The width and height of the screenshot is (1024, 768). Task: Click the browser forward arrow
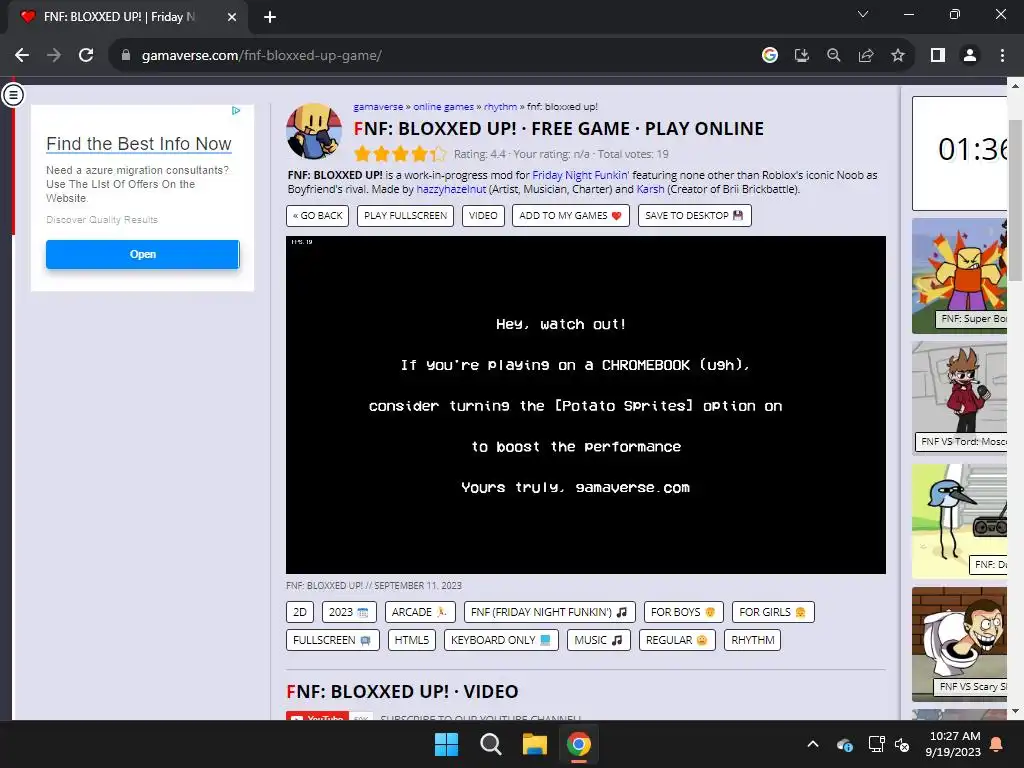pyautogui.click(x=54, y=56)
